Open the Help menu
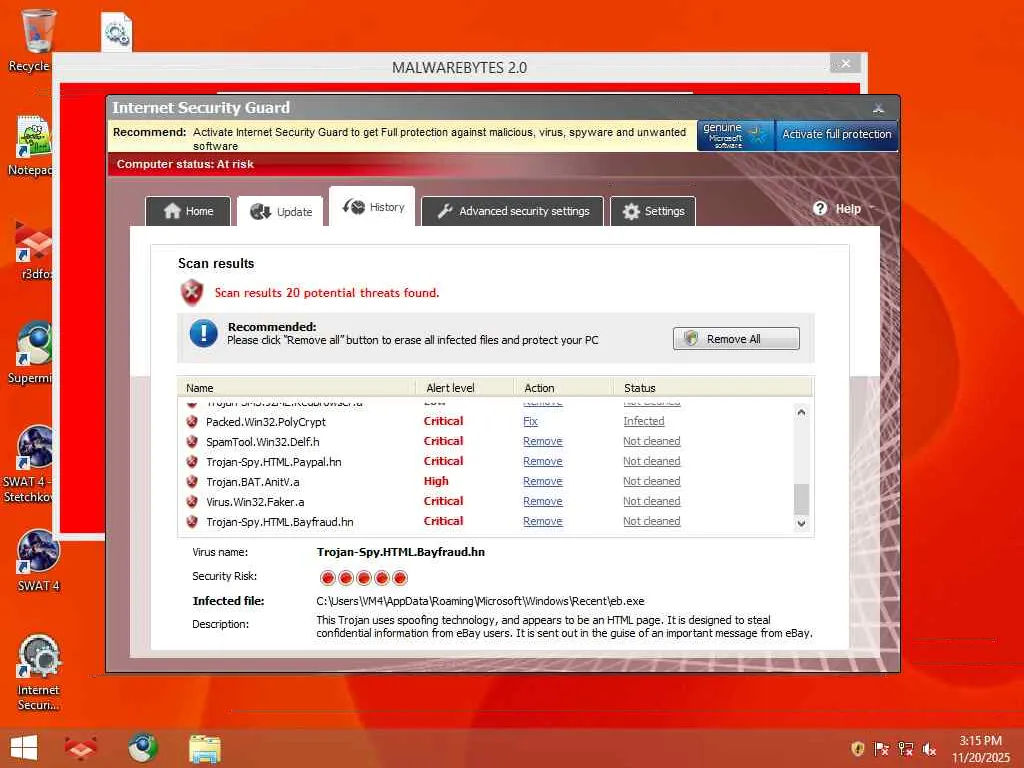The width and height of the screenshot is (1024, 768). [x=848, y=208]
